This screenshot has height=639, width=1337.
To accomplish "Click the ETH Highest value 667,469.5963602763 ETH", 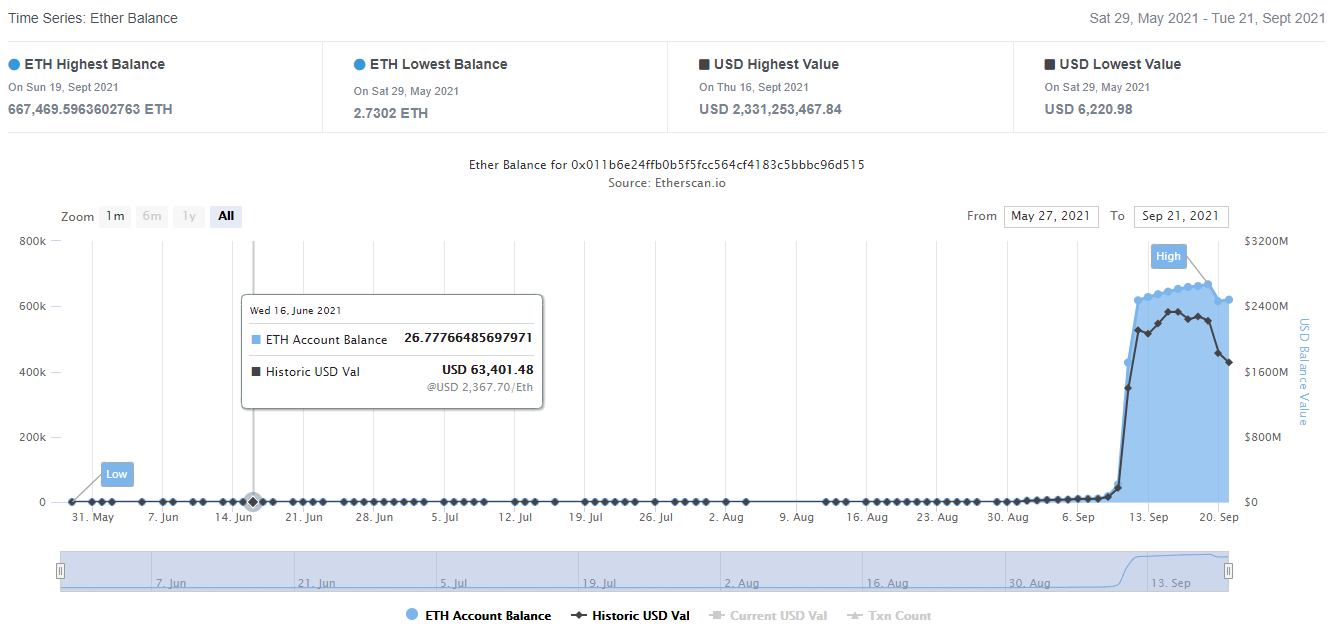I will pos(90,109).
